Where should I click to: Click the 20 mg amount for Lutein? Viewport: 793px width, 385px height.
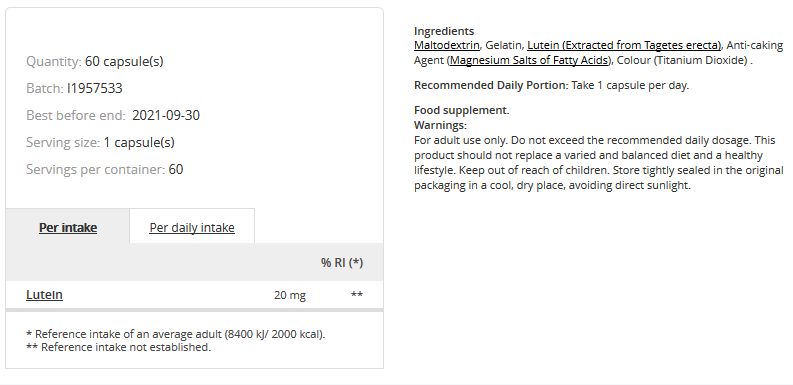pos(290,295)
